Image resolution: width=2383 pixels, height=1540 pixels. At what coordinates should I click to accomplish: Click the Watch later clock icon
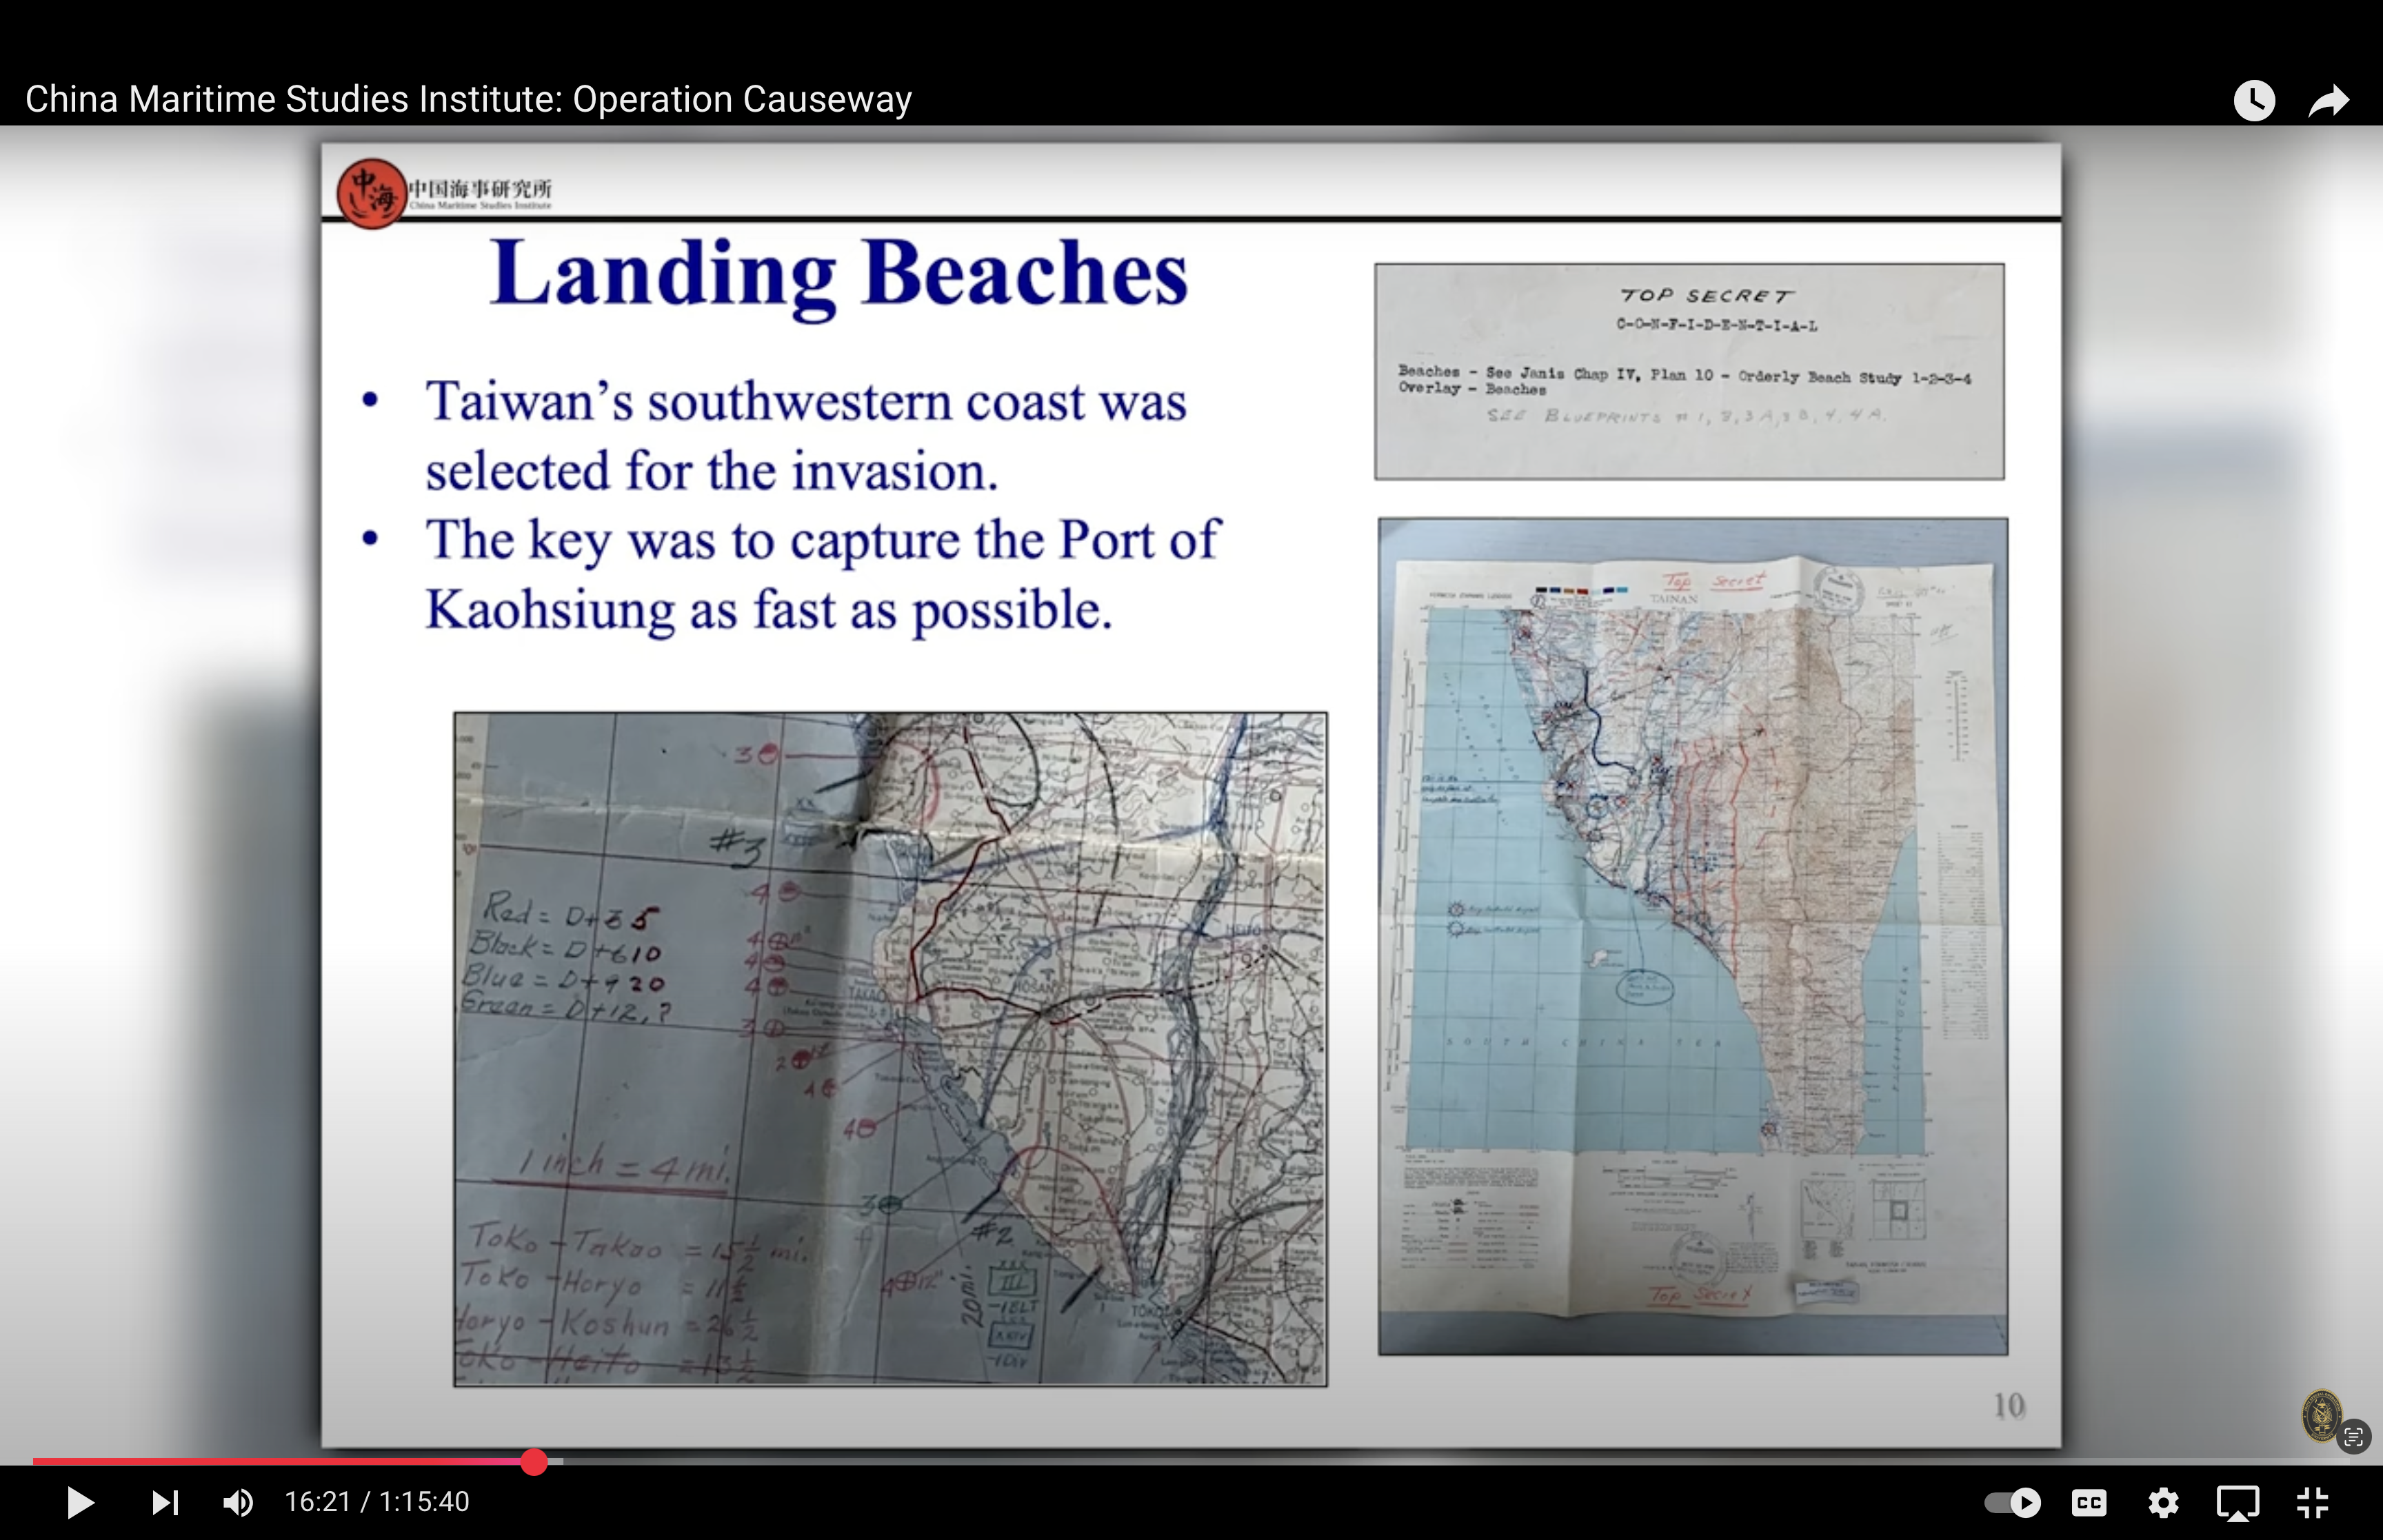point(2254,100)
